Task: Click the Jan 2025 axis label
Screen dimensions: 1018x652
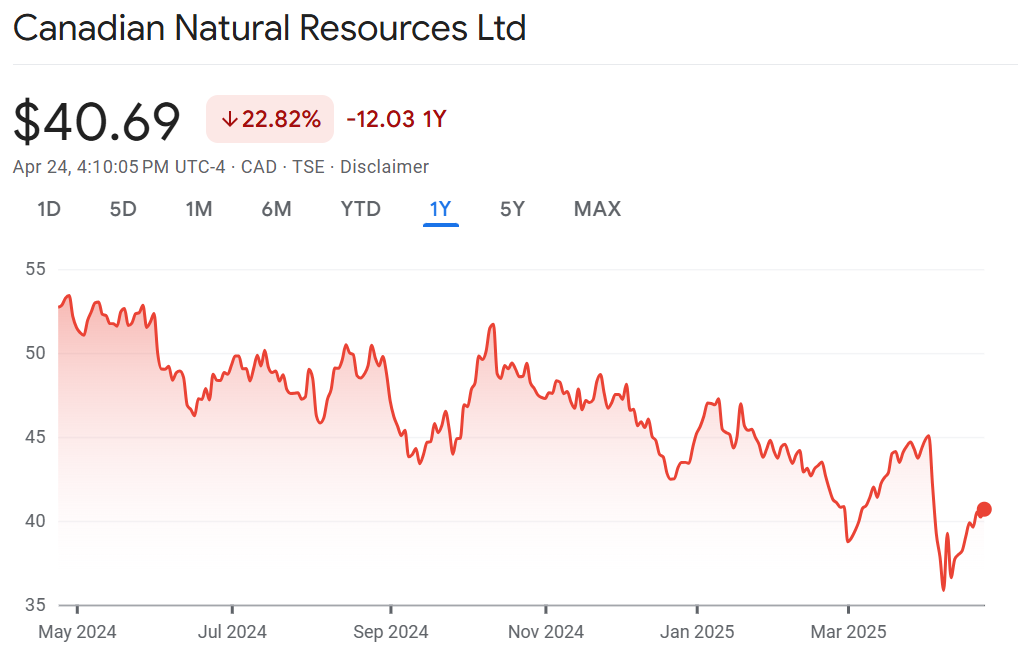Action: pyautogui.click(x=697, y=632)
